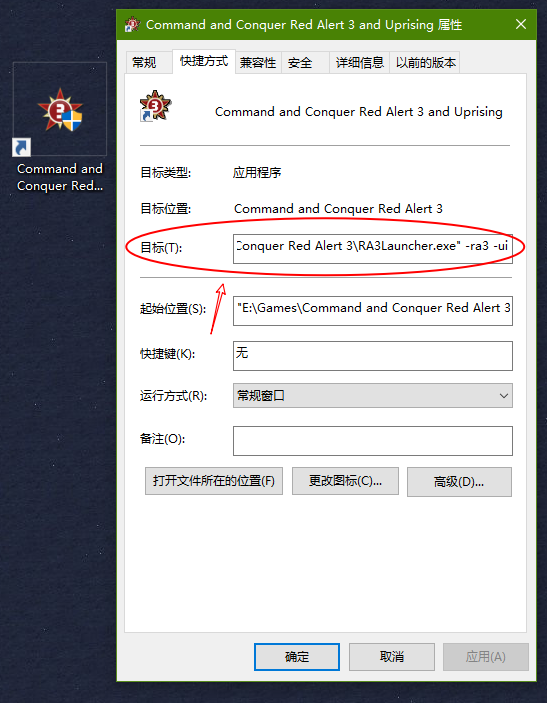Viewport: 547px width, 703px height.
Task: Click the title bar game icon
Action: pyautogui.click(x=132, y=24)
